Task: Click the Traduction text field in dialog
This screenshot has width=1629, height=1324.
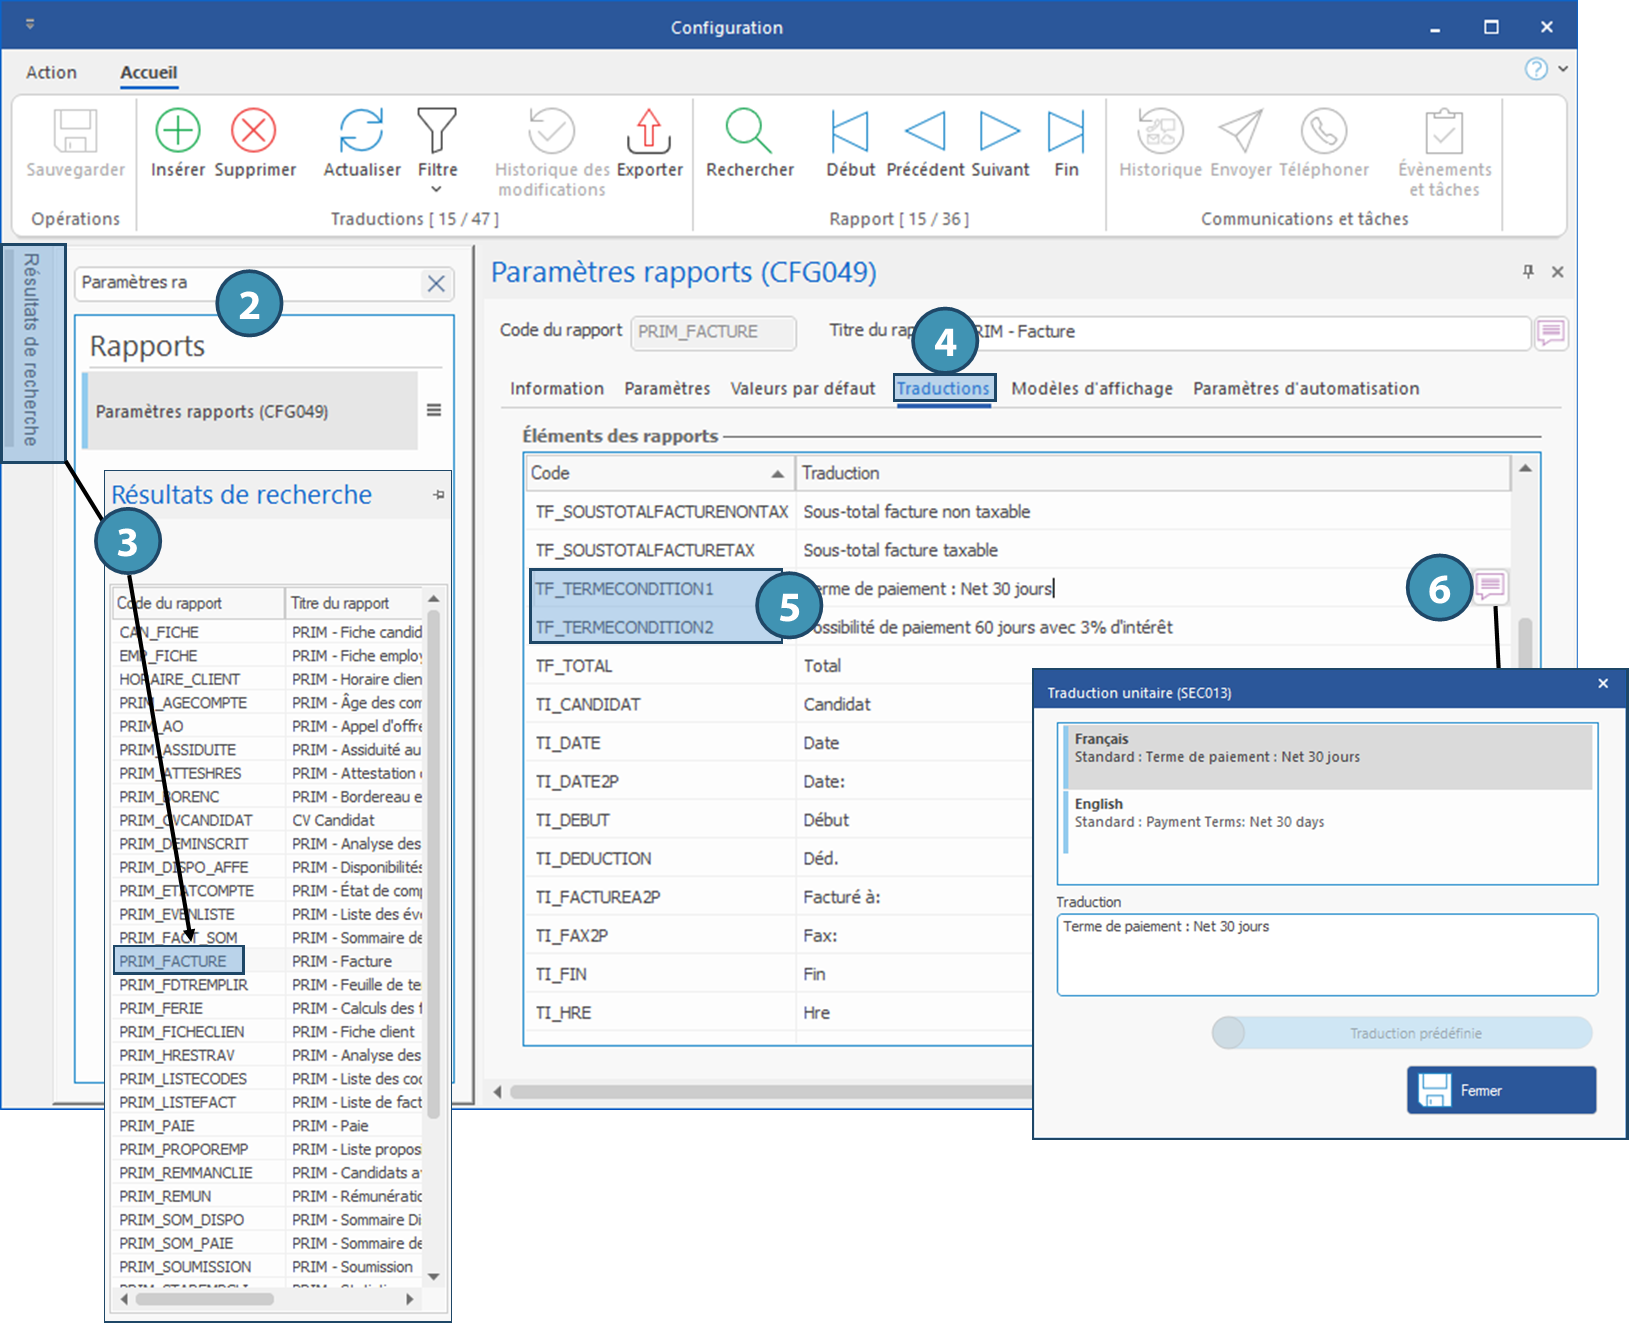Action: coord(1327,955)
